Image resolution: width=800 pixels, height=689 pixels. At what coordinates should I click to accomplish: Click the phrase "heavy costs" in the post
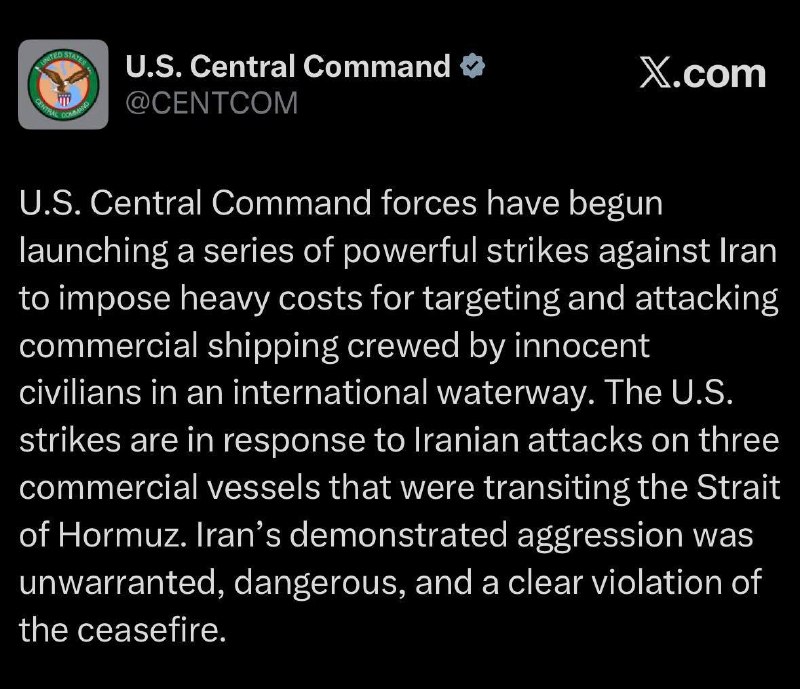point(271,298)
